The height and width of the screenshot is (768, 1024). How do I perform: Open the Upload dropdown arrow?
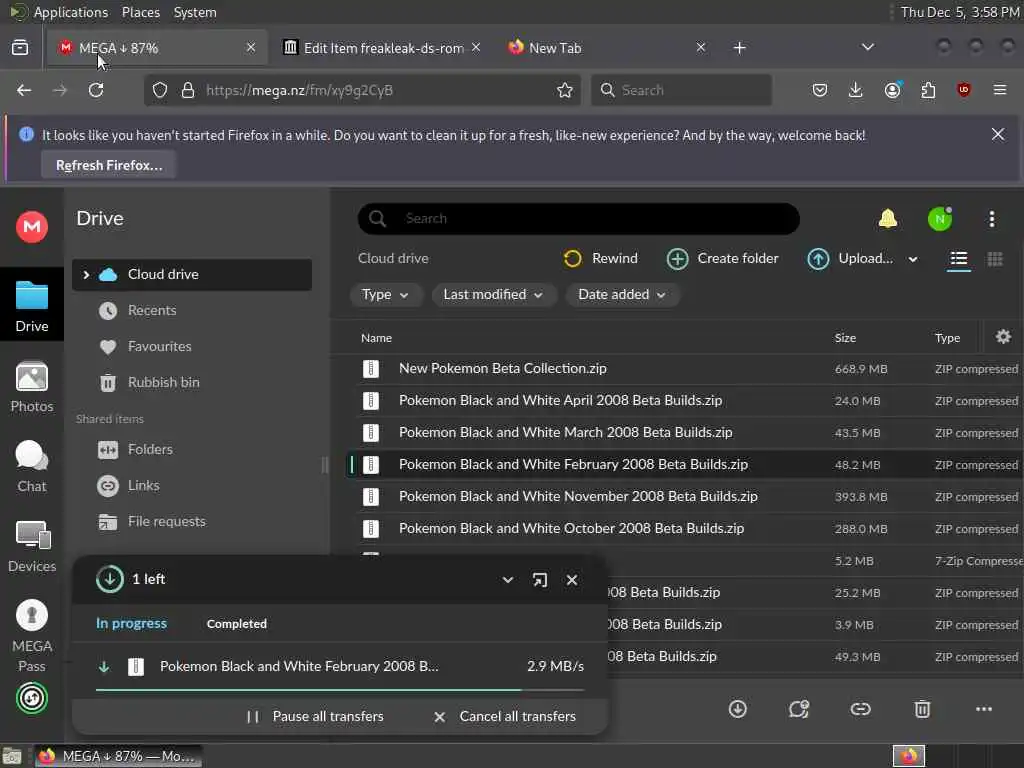click(913, 259)
